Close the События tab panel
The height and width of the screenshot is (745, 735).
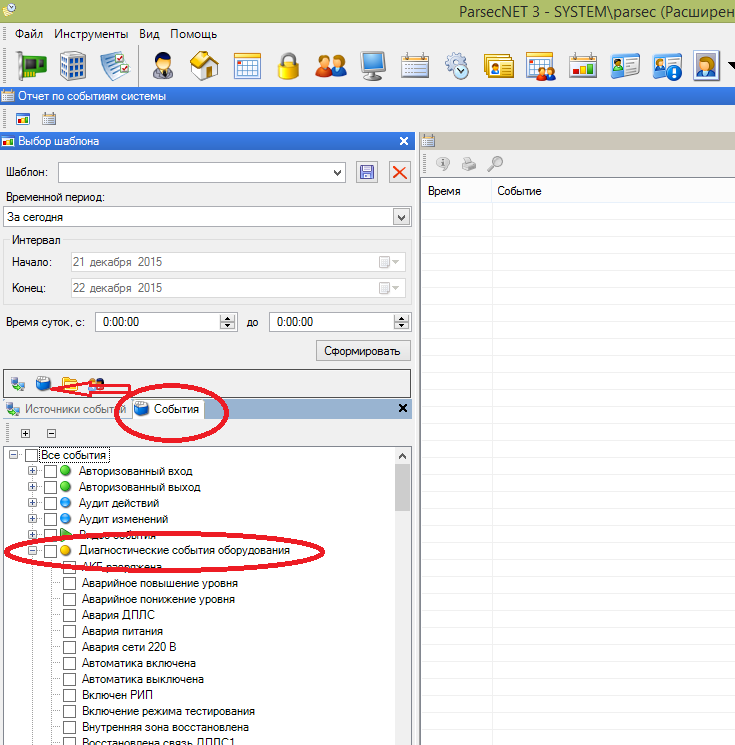click(402, 408)
